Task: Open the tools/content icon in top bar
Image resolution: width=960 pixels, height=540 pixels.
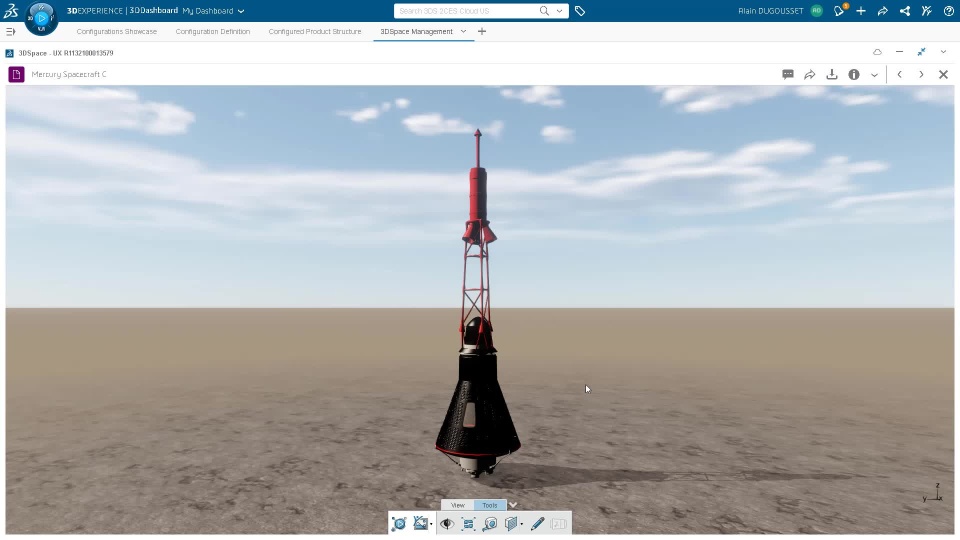Action: pos(926,10)
